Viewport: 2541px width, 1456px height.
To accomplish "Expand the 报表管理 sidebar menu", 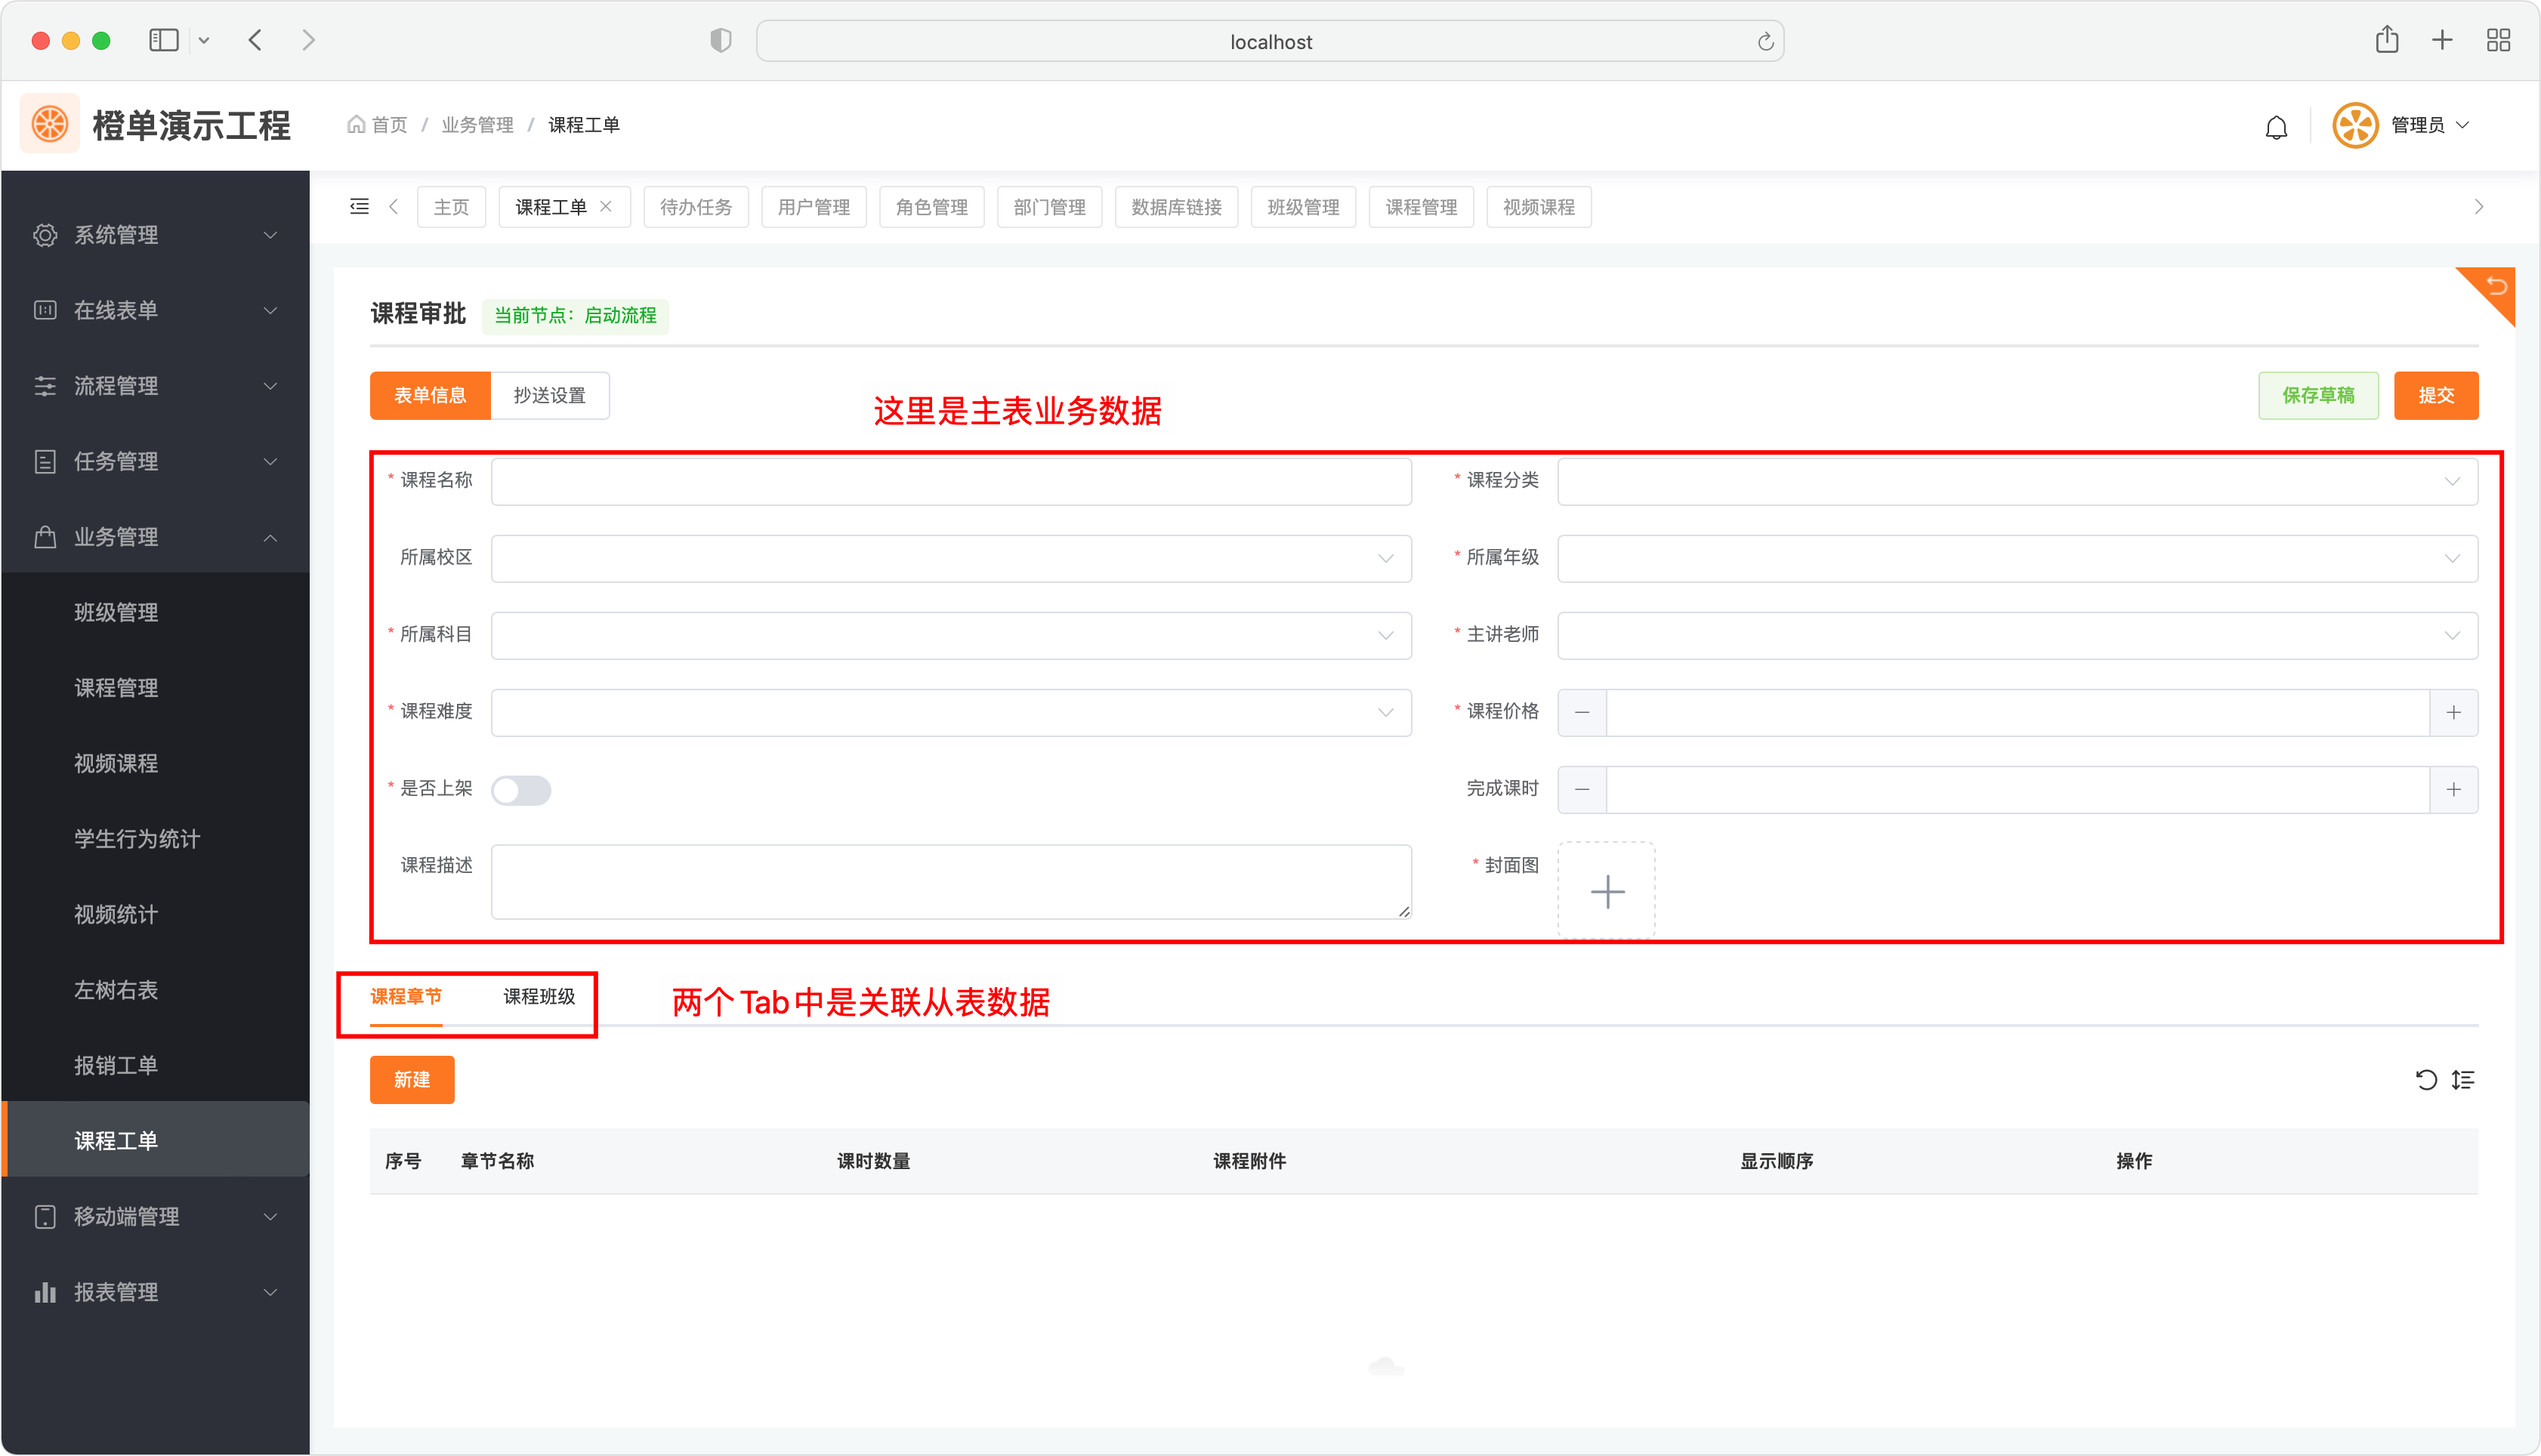I will pyautogui.click(x=155, y=1292).
